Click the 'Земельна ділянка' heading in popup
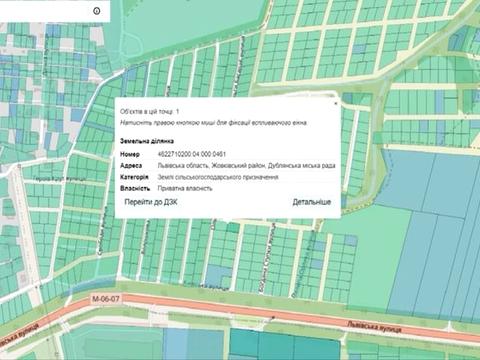The image size is (480, 360). [x=147, y=141]
